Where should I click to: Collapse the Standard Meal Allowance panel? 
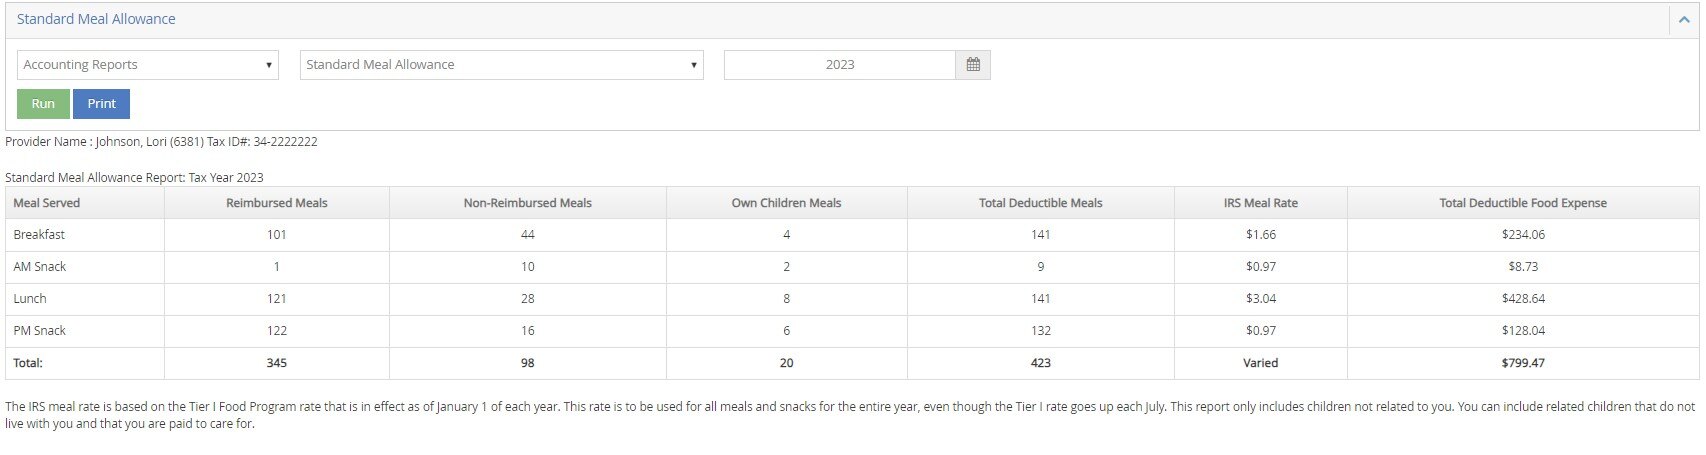[1684, 20]
